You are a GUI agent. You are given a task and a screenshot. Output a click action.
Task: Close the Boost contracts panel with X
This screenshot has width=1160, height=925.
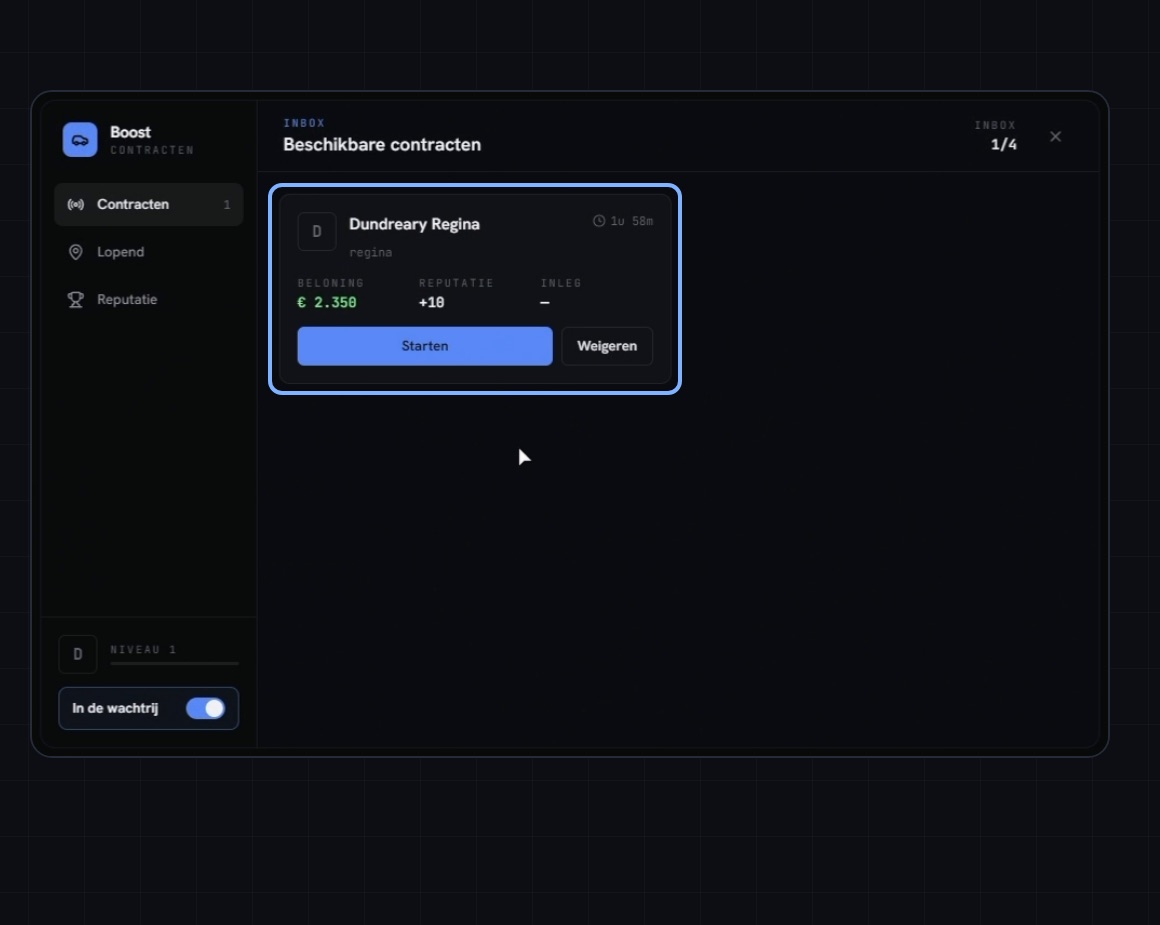point(1056,136)
